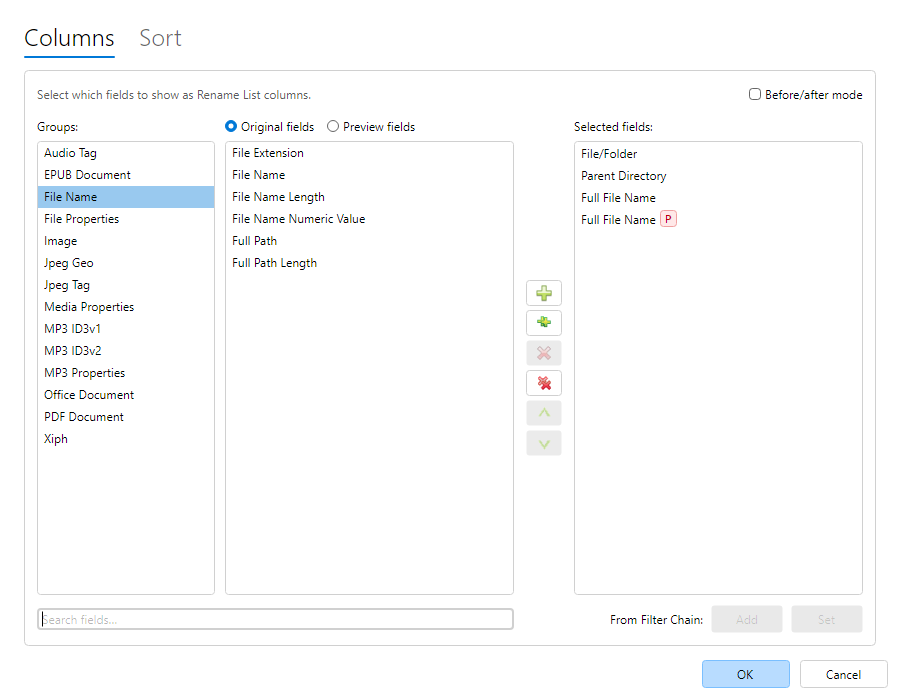Select the Full Path Length field
Image resolution: width=900 pixels, height=700 pixels.
[369, 263]
